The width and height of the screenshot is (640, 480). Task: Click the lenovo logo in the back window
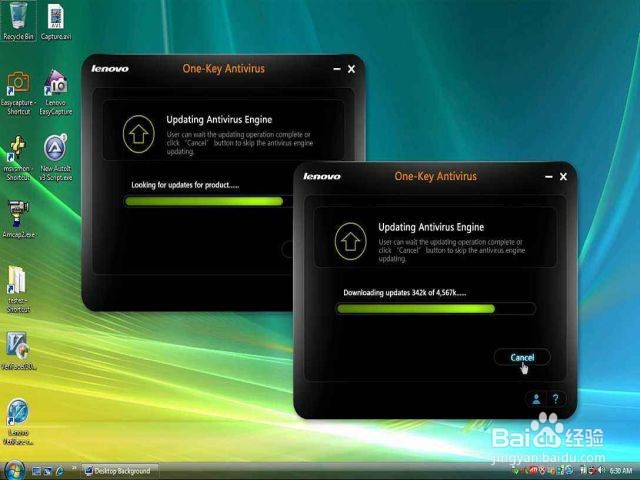tap(110, 69)
